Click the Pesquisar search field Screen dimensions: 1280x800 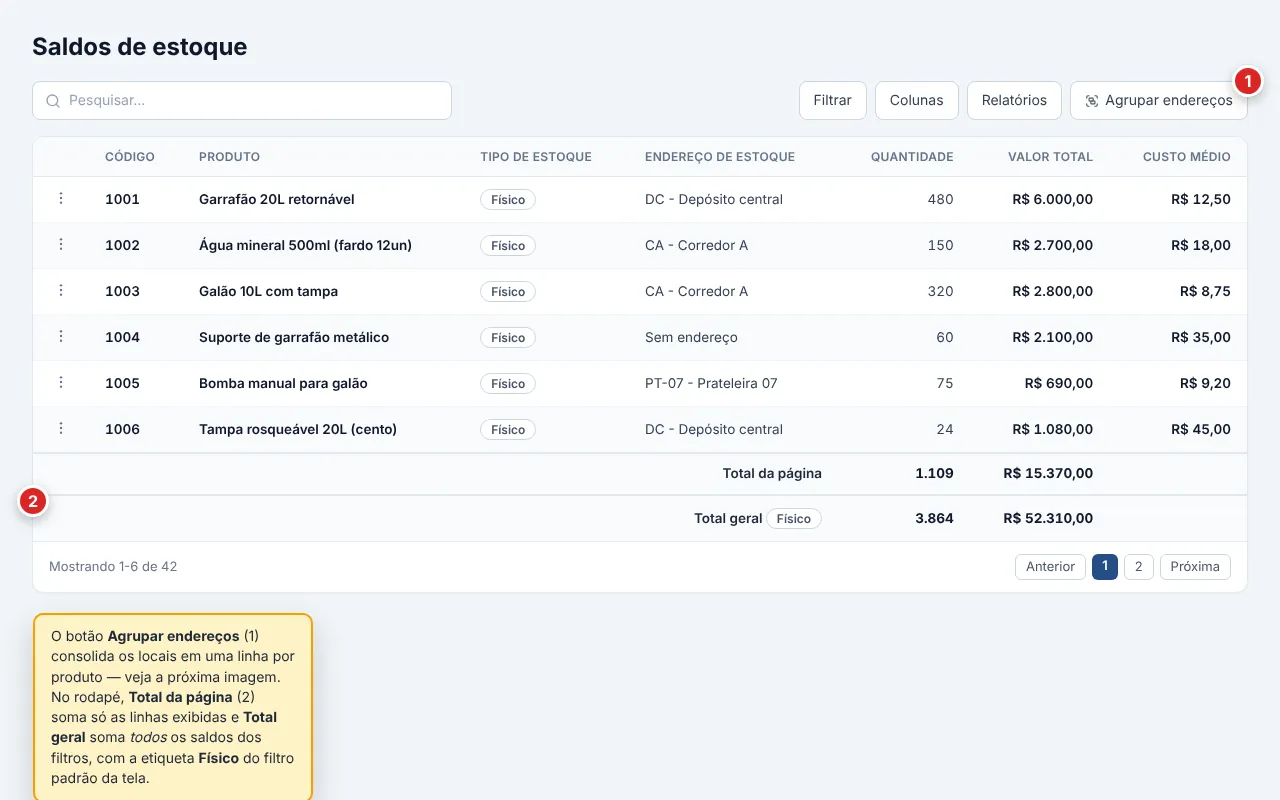point(242,101)
